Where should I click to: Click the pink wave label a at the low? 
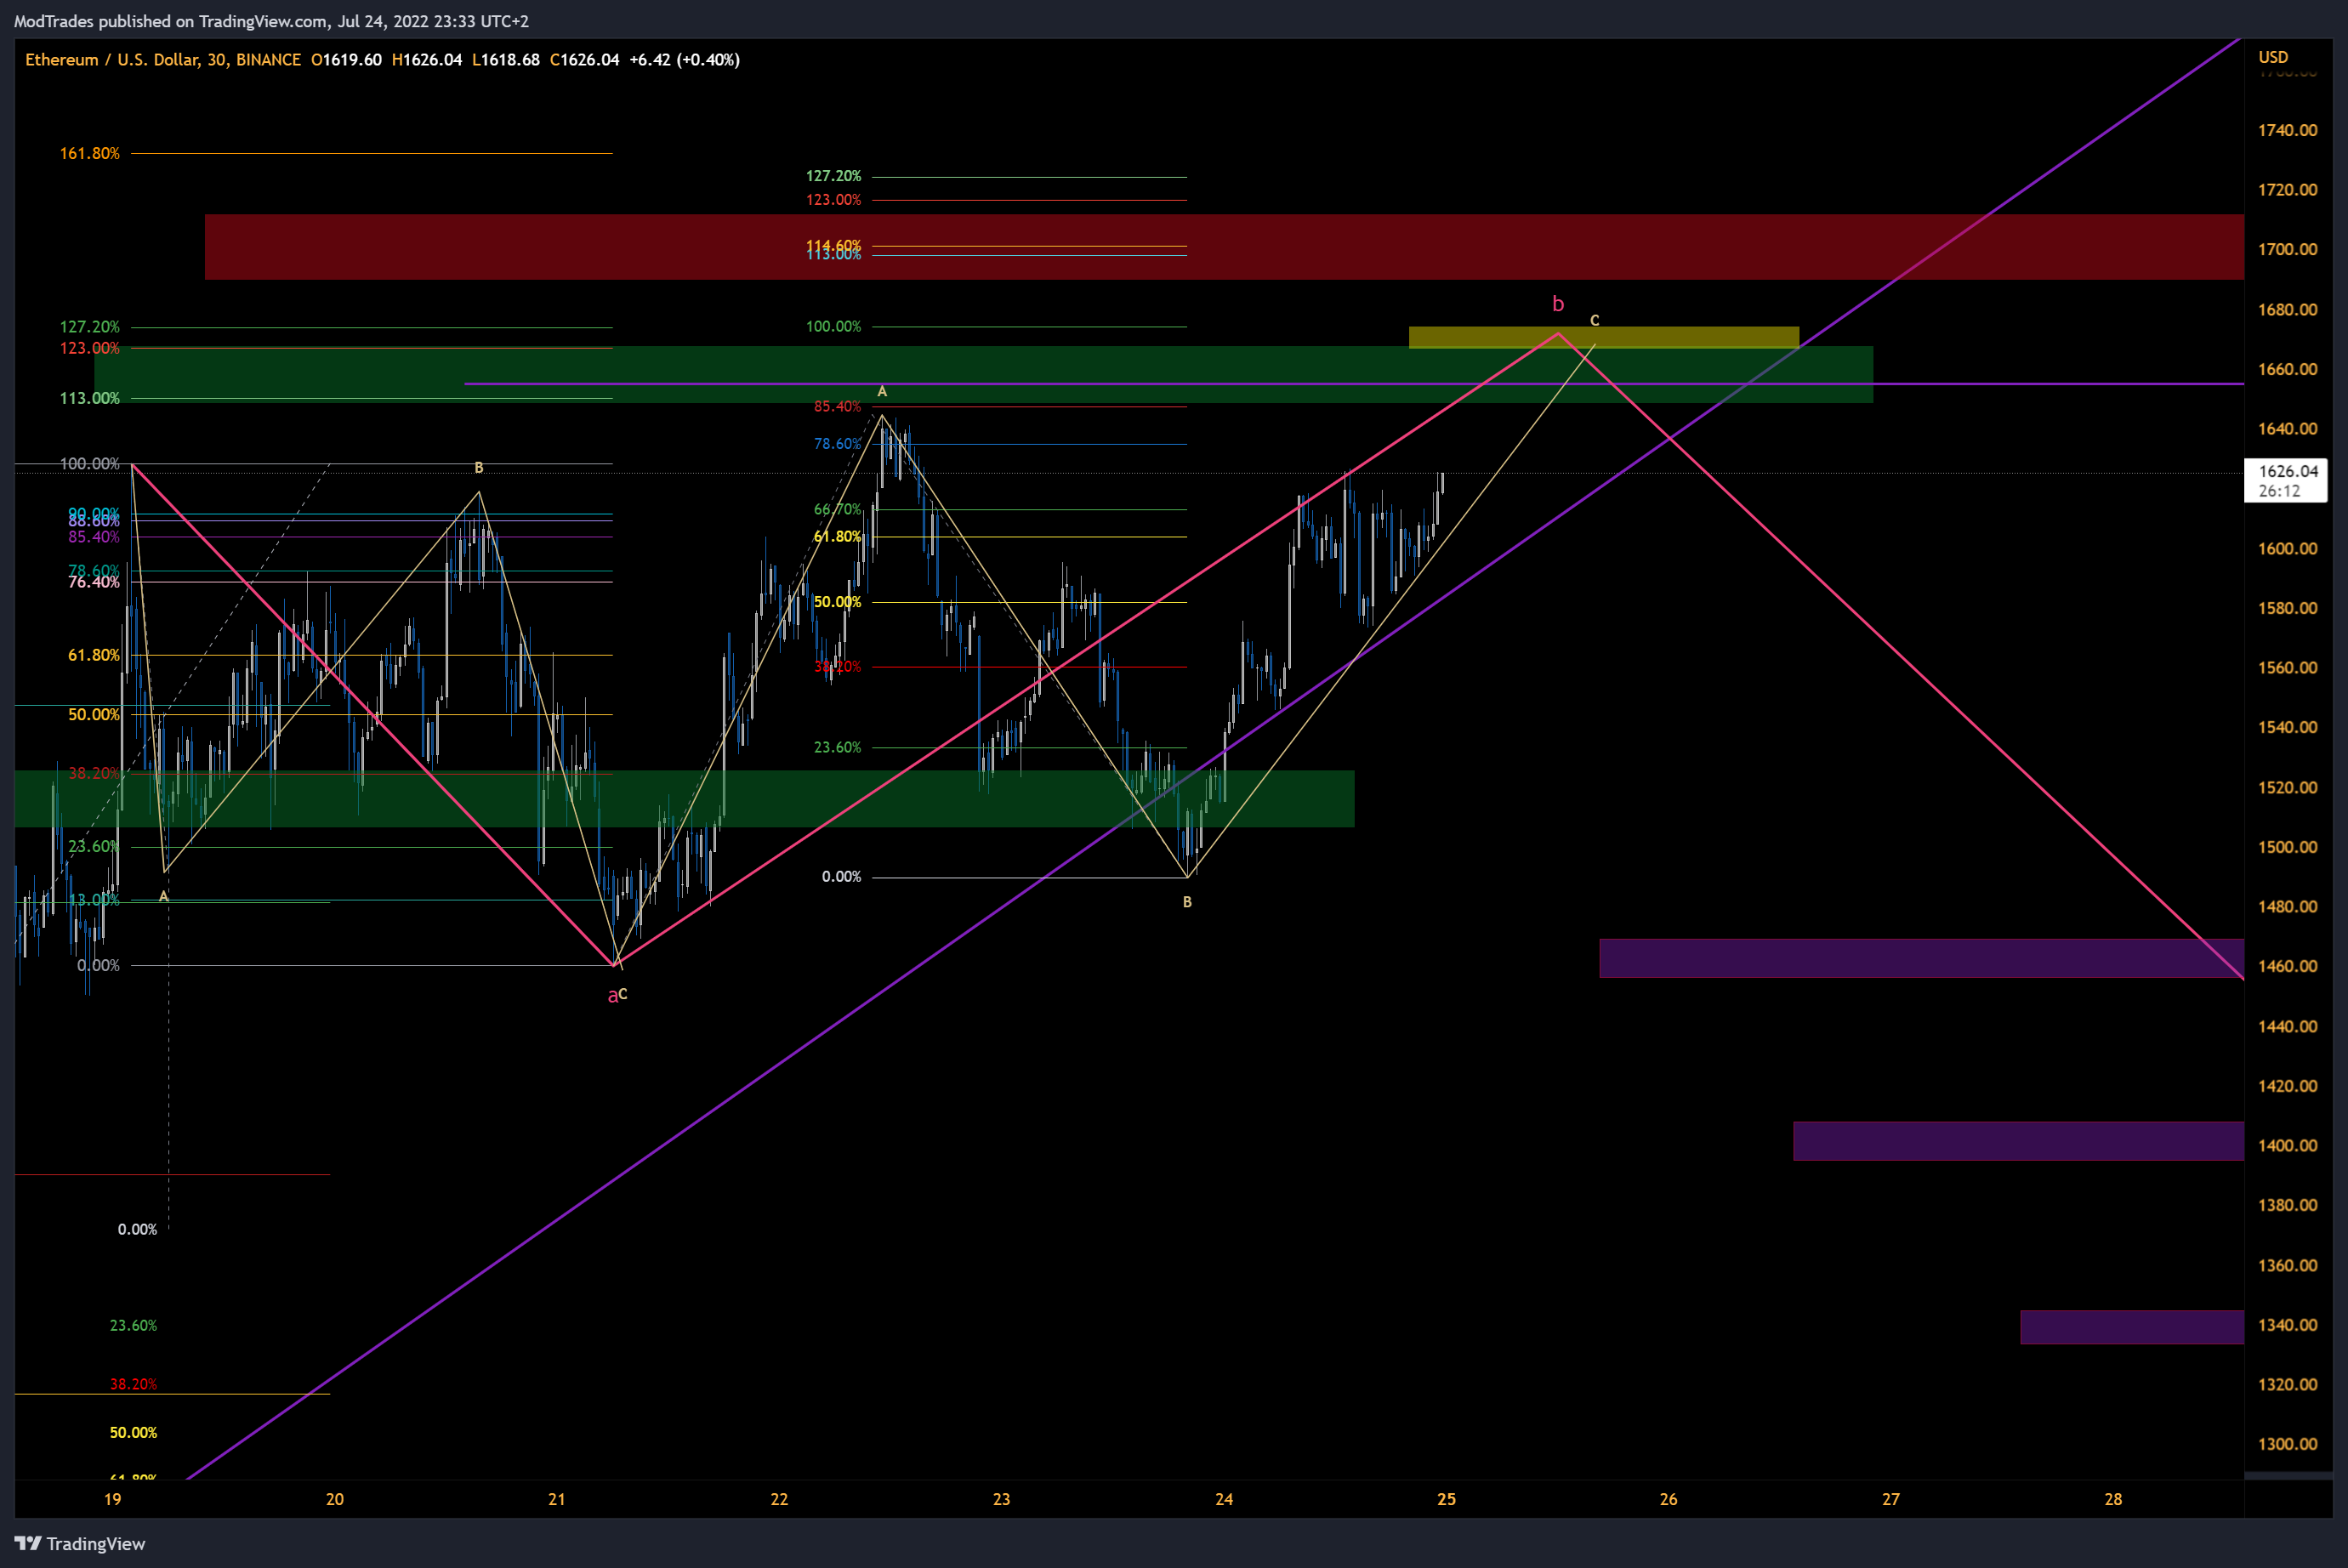point(612,996)
